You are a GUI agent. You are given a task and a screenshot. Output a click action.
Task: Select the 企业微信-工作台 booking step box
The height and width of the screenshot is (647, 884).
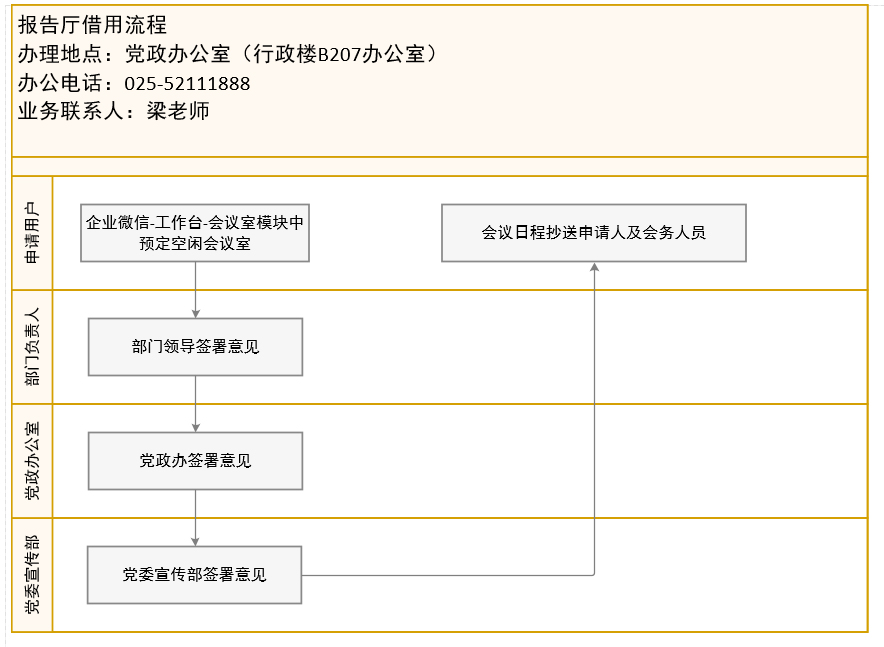tap(195, 233)
